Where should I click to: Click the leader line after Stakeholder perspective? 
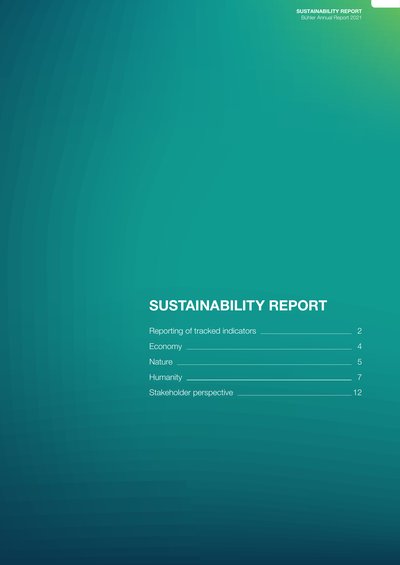coord(294,395)
